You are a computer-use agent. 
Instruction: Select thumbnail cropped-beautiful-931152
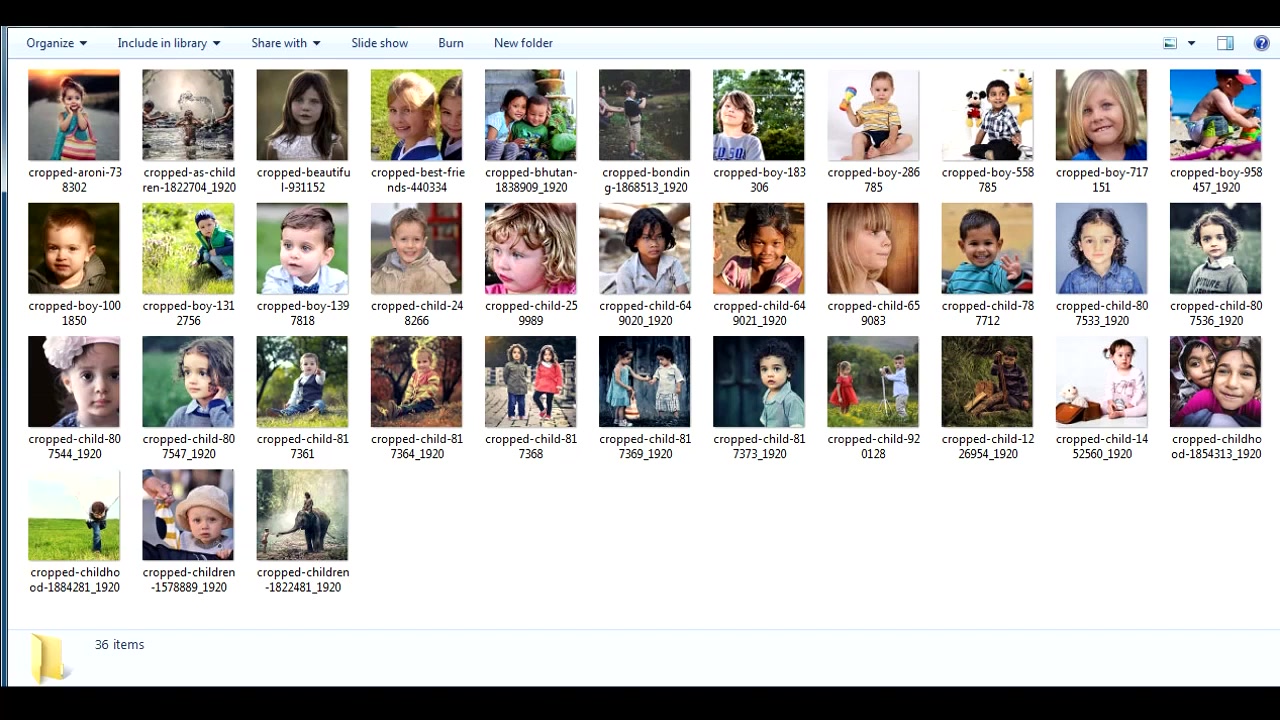[x=302, y=114]
